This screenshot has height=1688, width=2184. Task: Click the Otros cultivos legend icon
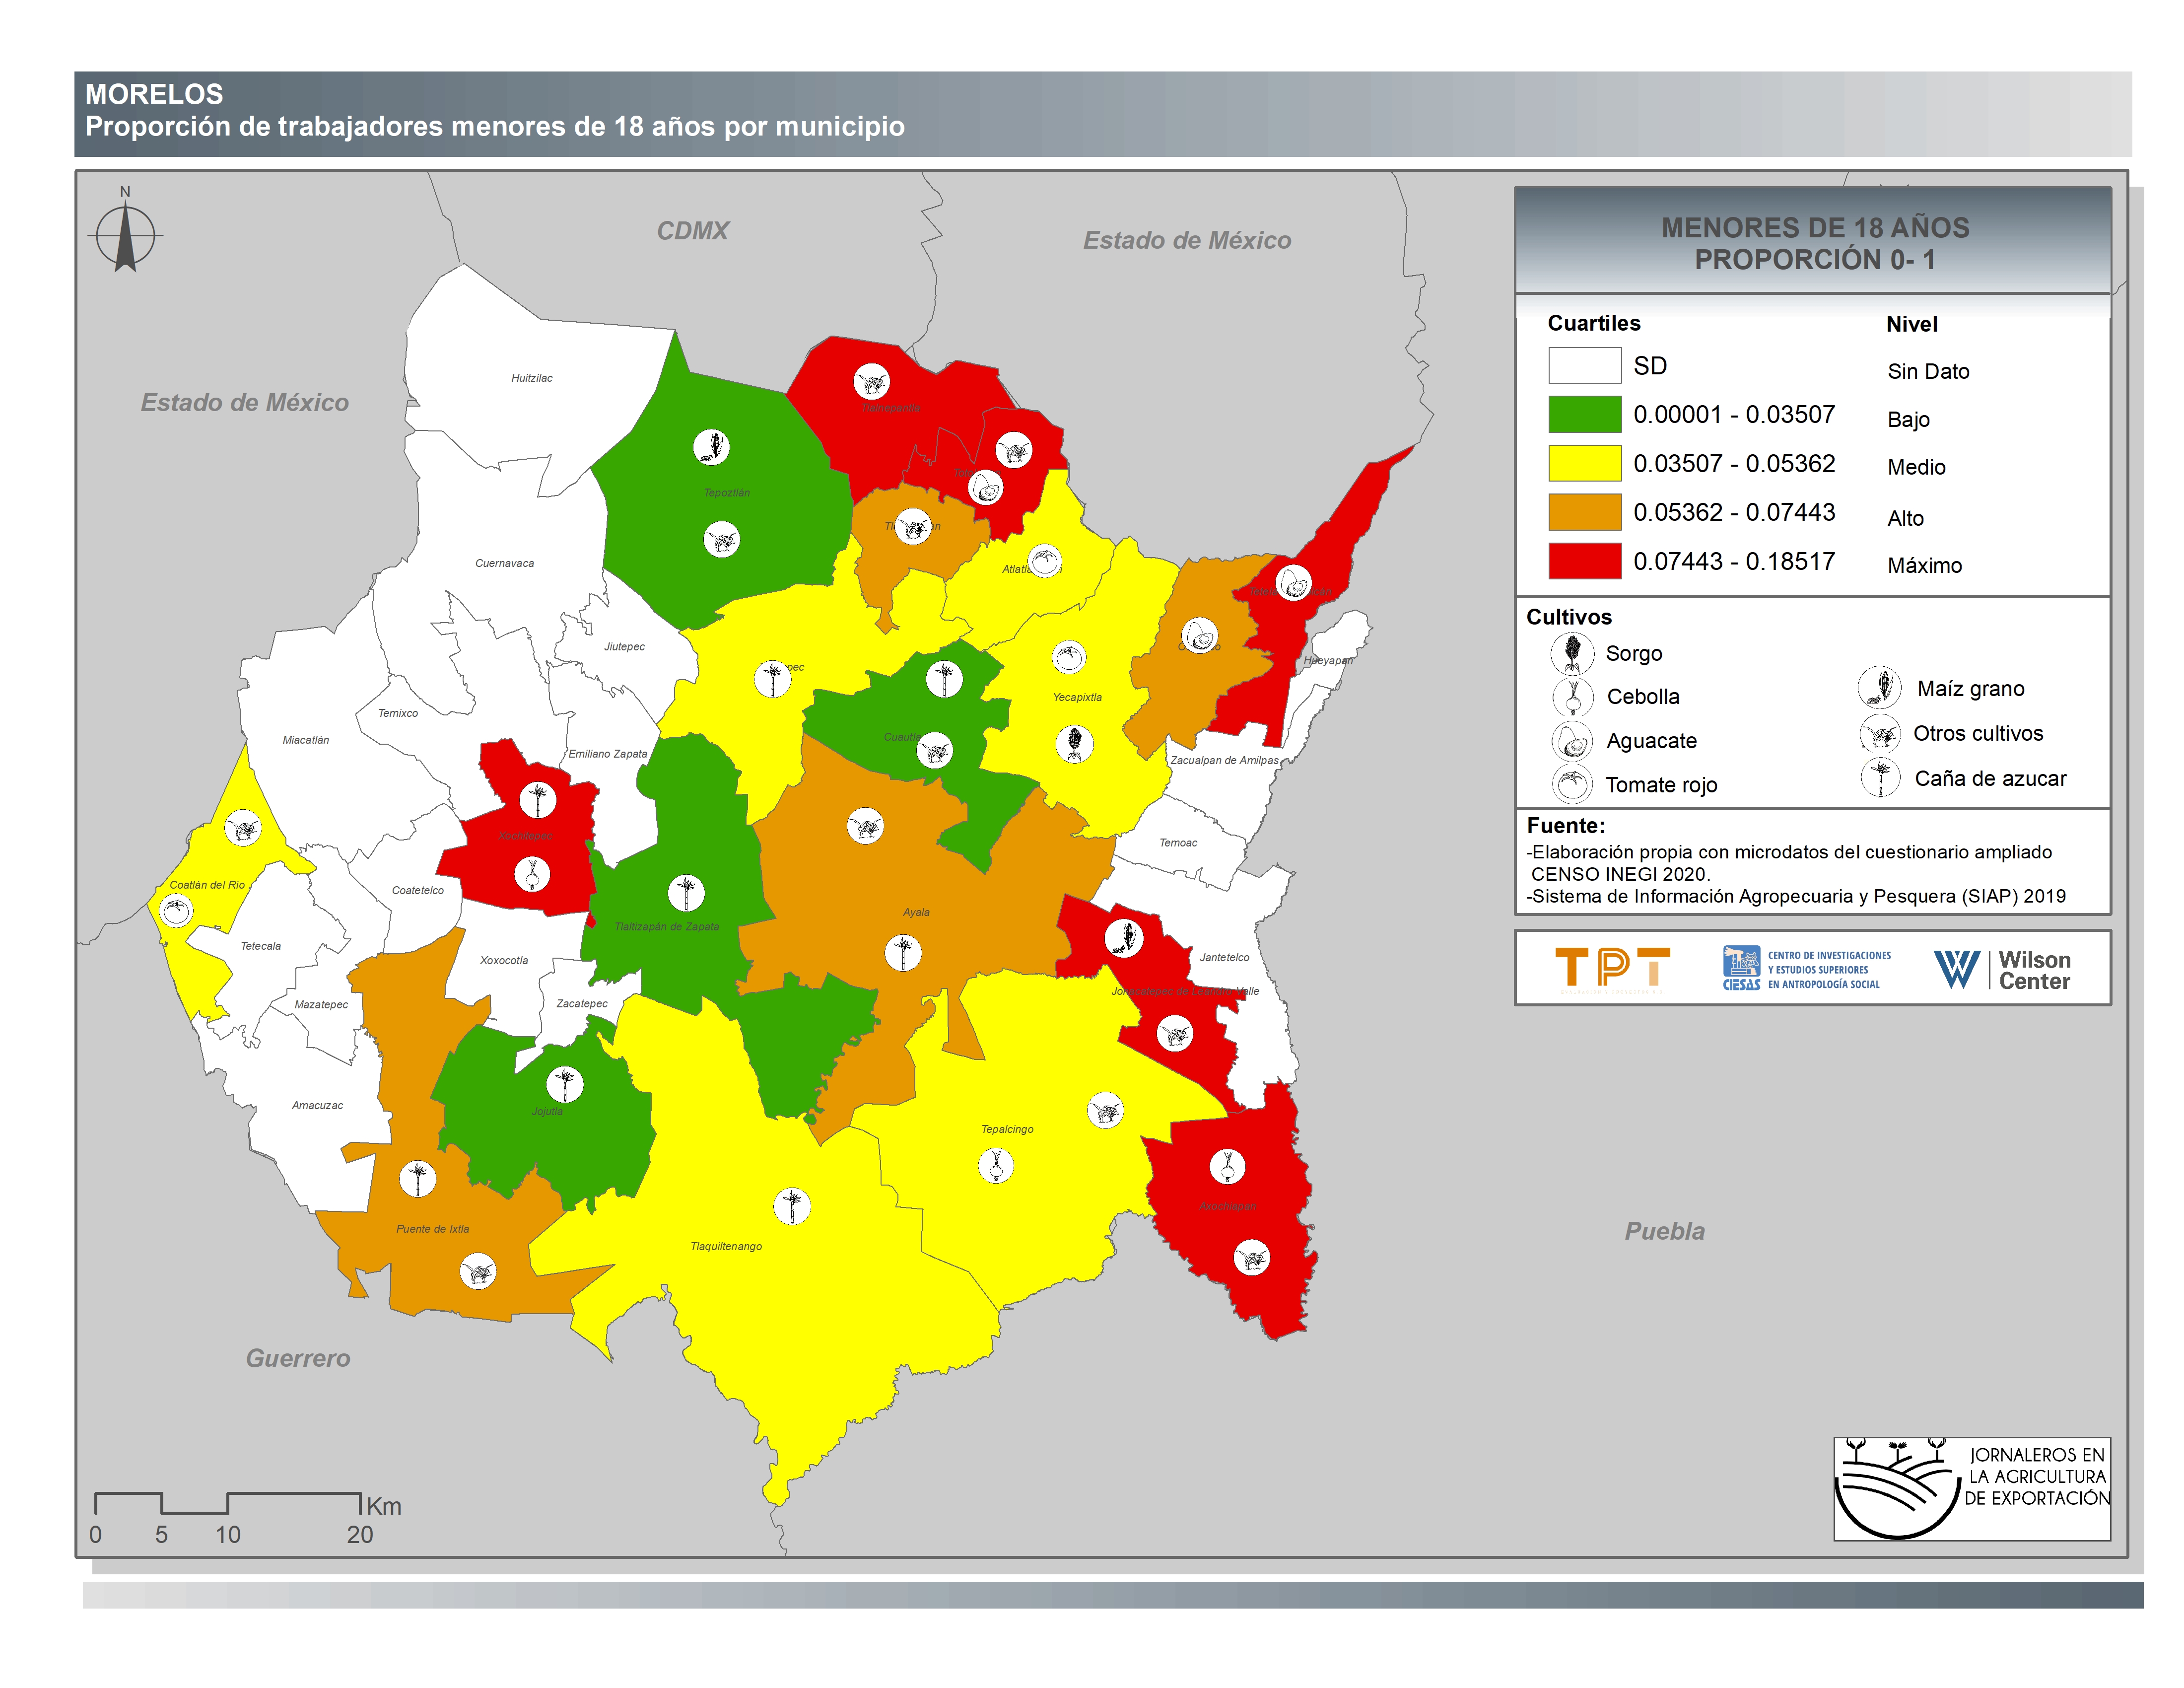[1879, 733]
